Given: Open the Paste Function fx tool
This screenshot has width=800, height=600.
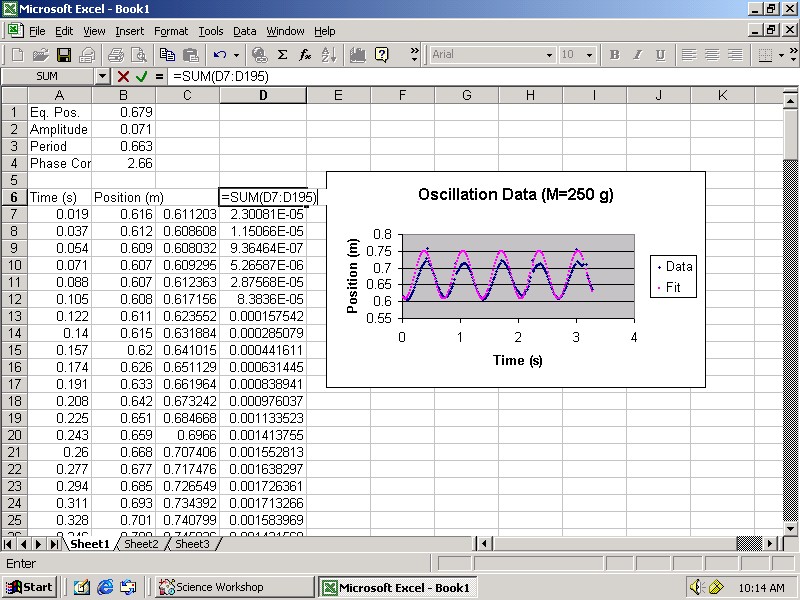Looking at the screenshot, I should click(x=306, y=55).
